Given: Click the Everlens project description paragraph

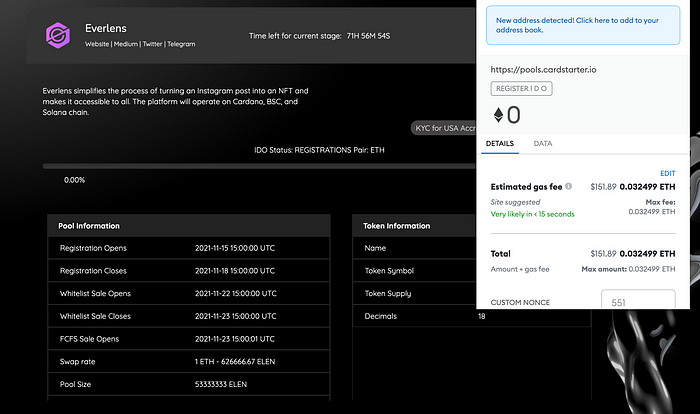Looking at the screenshot, I should pos(175,101).
